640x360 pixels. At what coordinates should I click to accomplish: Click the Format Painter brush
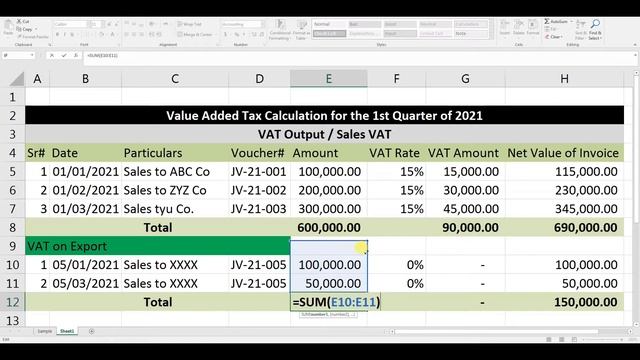pos(20,37)
